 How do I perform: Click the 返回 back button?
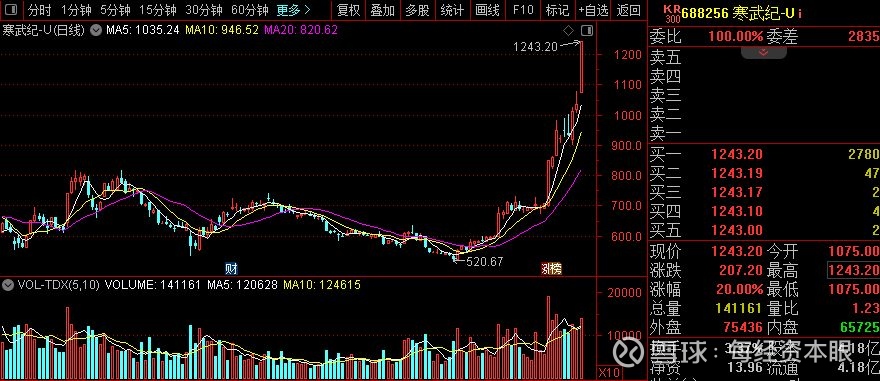[628, 10]
